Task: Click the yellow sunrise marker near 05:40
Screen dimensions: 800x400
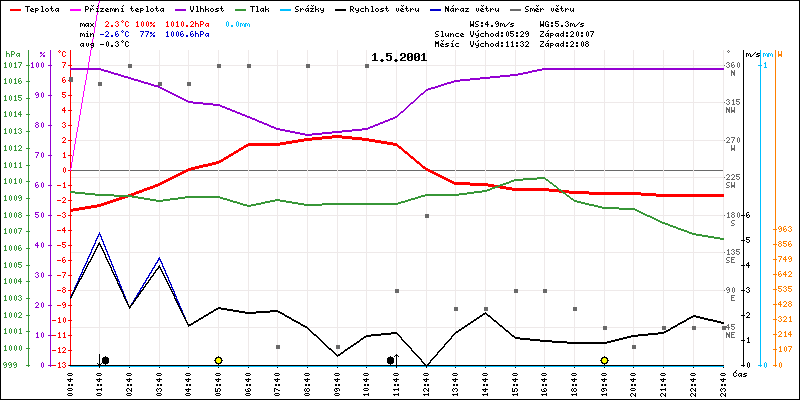Action: [218, 360]
